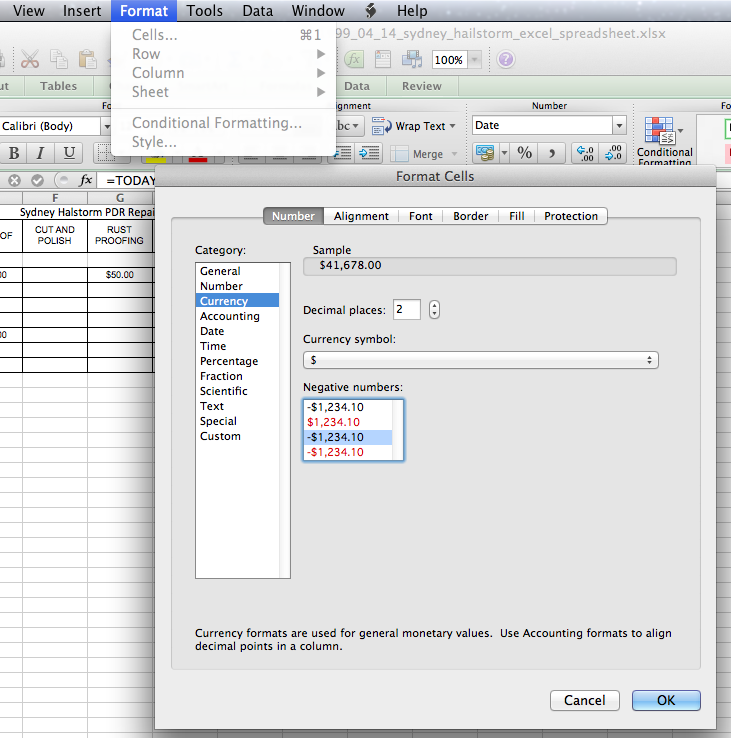Open the Conditional Formatting ribbon button
Screen dimensions: 731x738
click(x=664, y=140)
